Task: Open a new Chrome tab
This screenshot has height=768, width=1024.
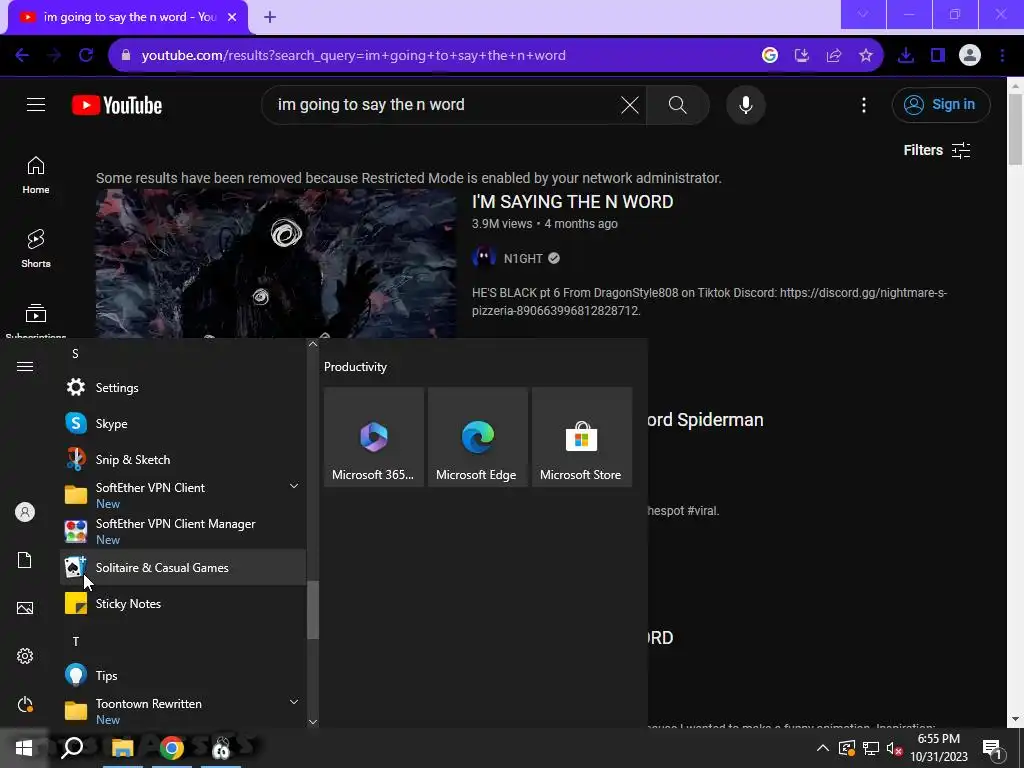Action: point(270,17)
